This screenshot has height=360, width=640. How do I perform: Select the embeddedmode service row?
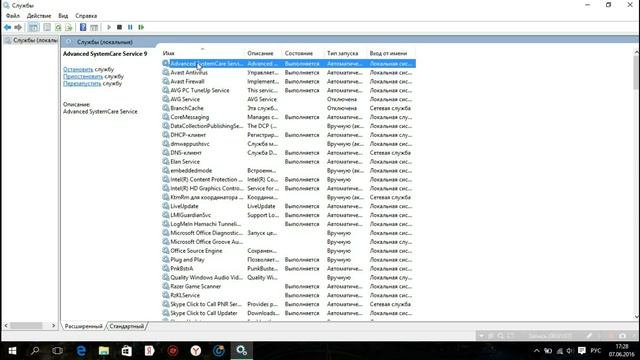pyautogui.click(x=289, y=171)
